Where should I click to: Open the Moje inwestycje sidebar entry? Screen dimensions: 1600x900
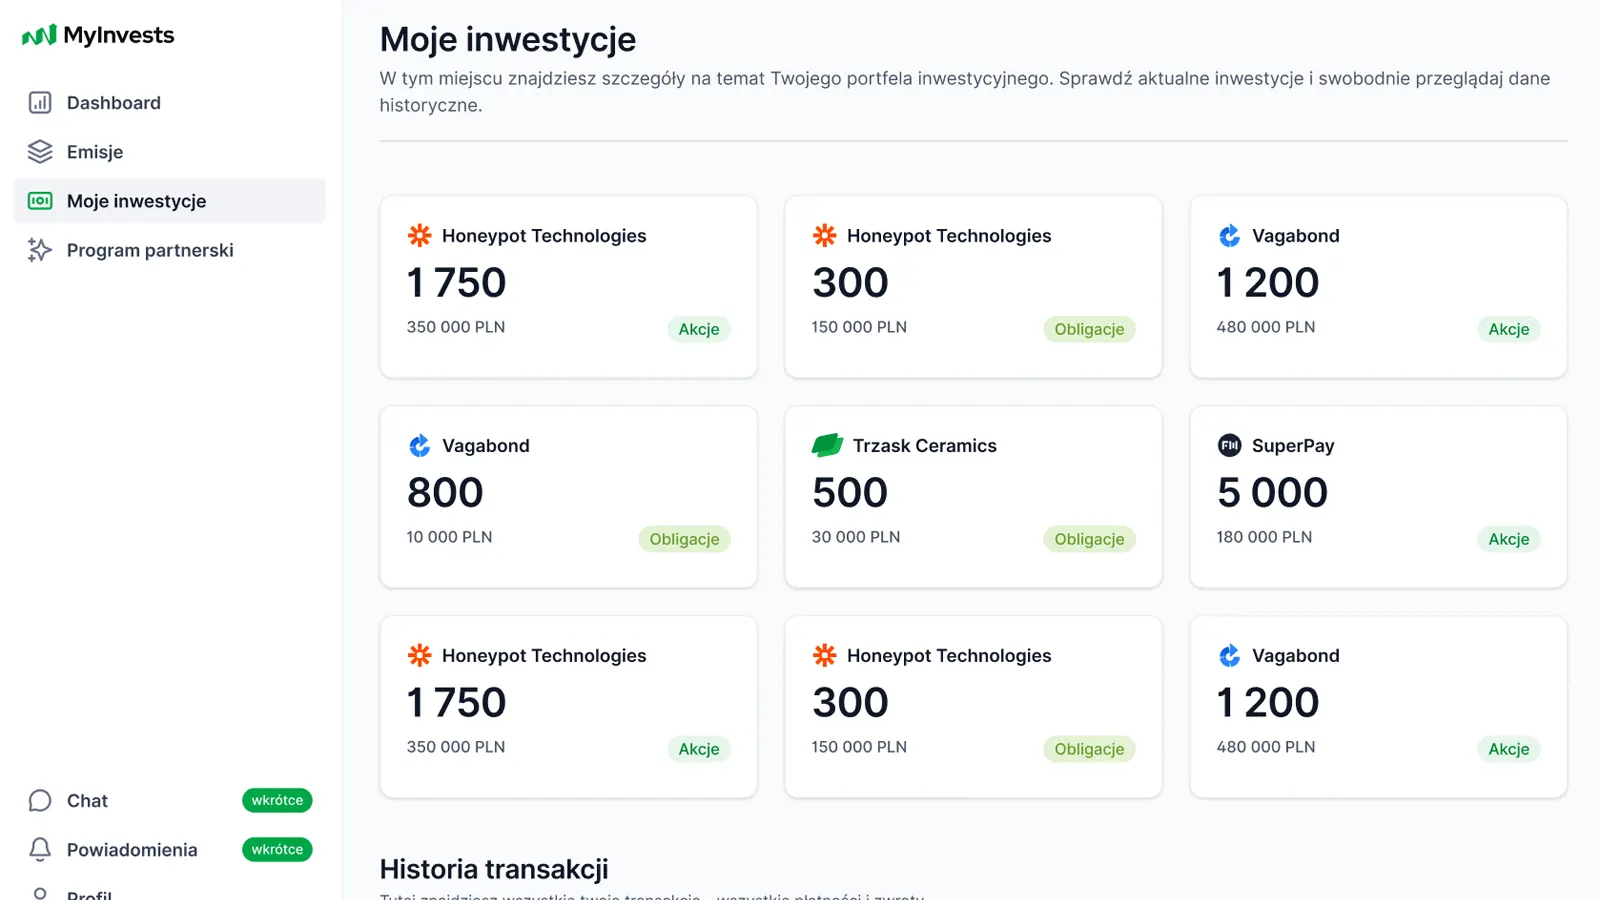click(136, 200)
